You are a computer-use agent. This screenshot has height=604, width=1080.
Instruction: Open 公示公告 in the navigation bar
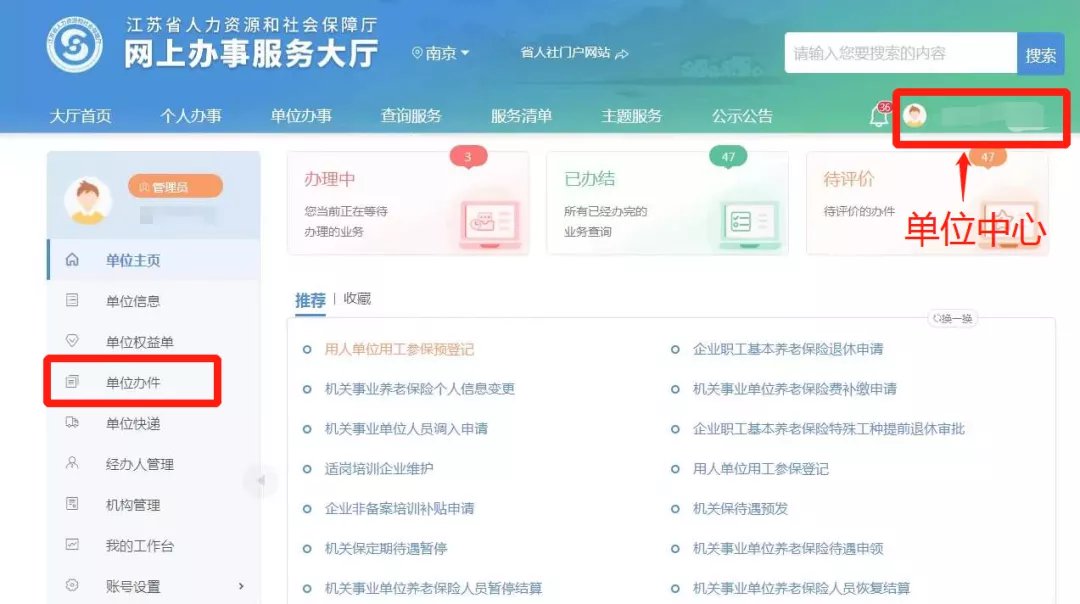(x=742, y=116)
